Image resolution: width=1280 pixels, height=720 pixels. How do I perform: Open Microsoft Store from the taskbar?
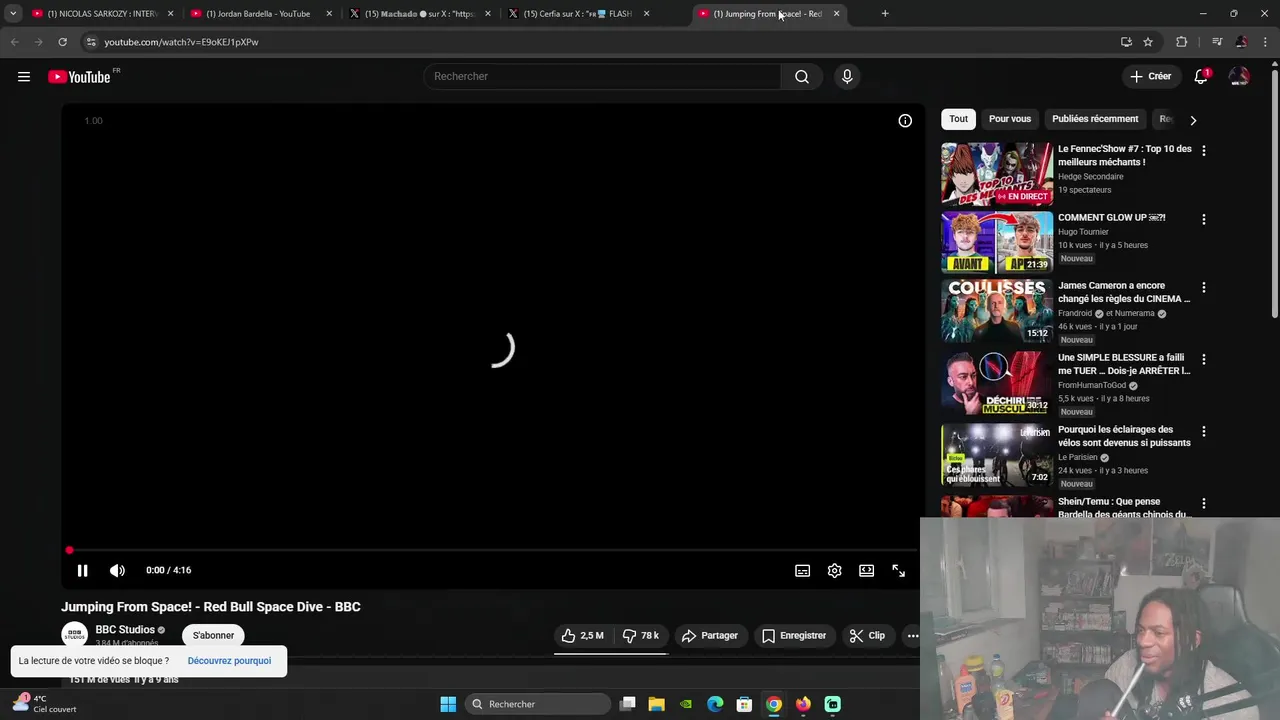[744, 704]
